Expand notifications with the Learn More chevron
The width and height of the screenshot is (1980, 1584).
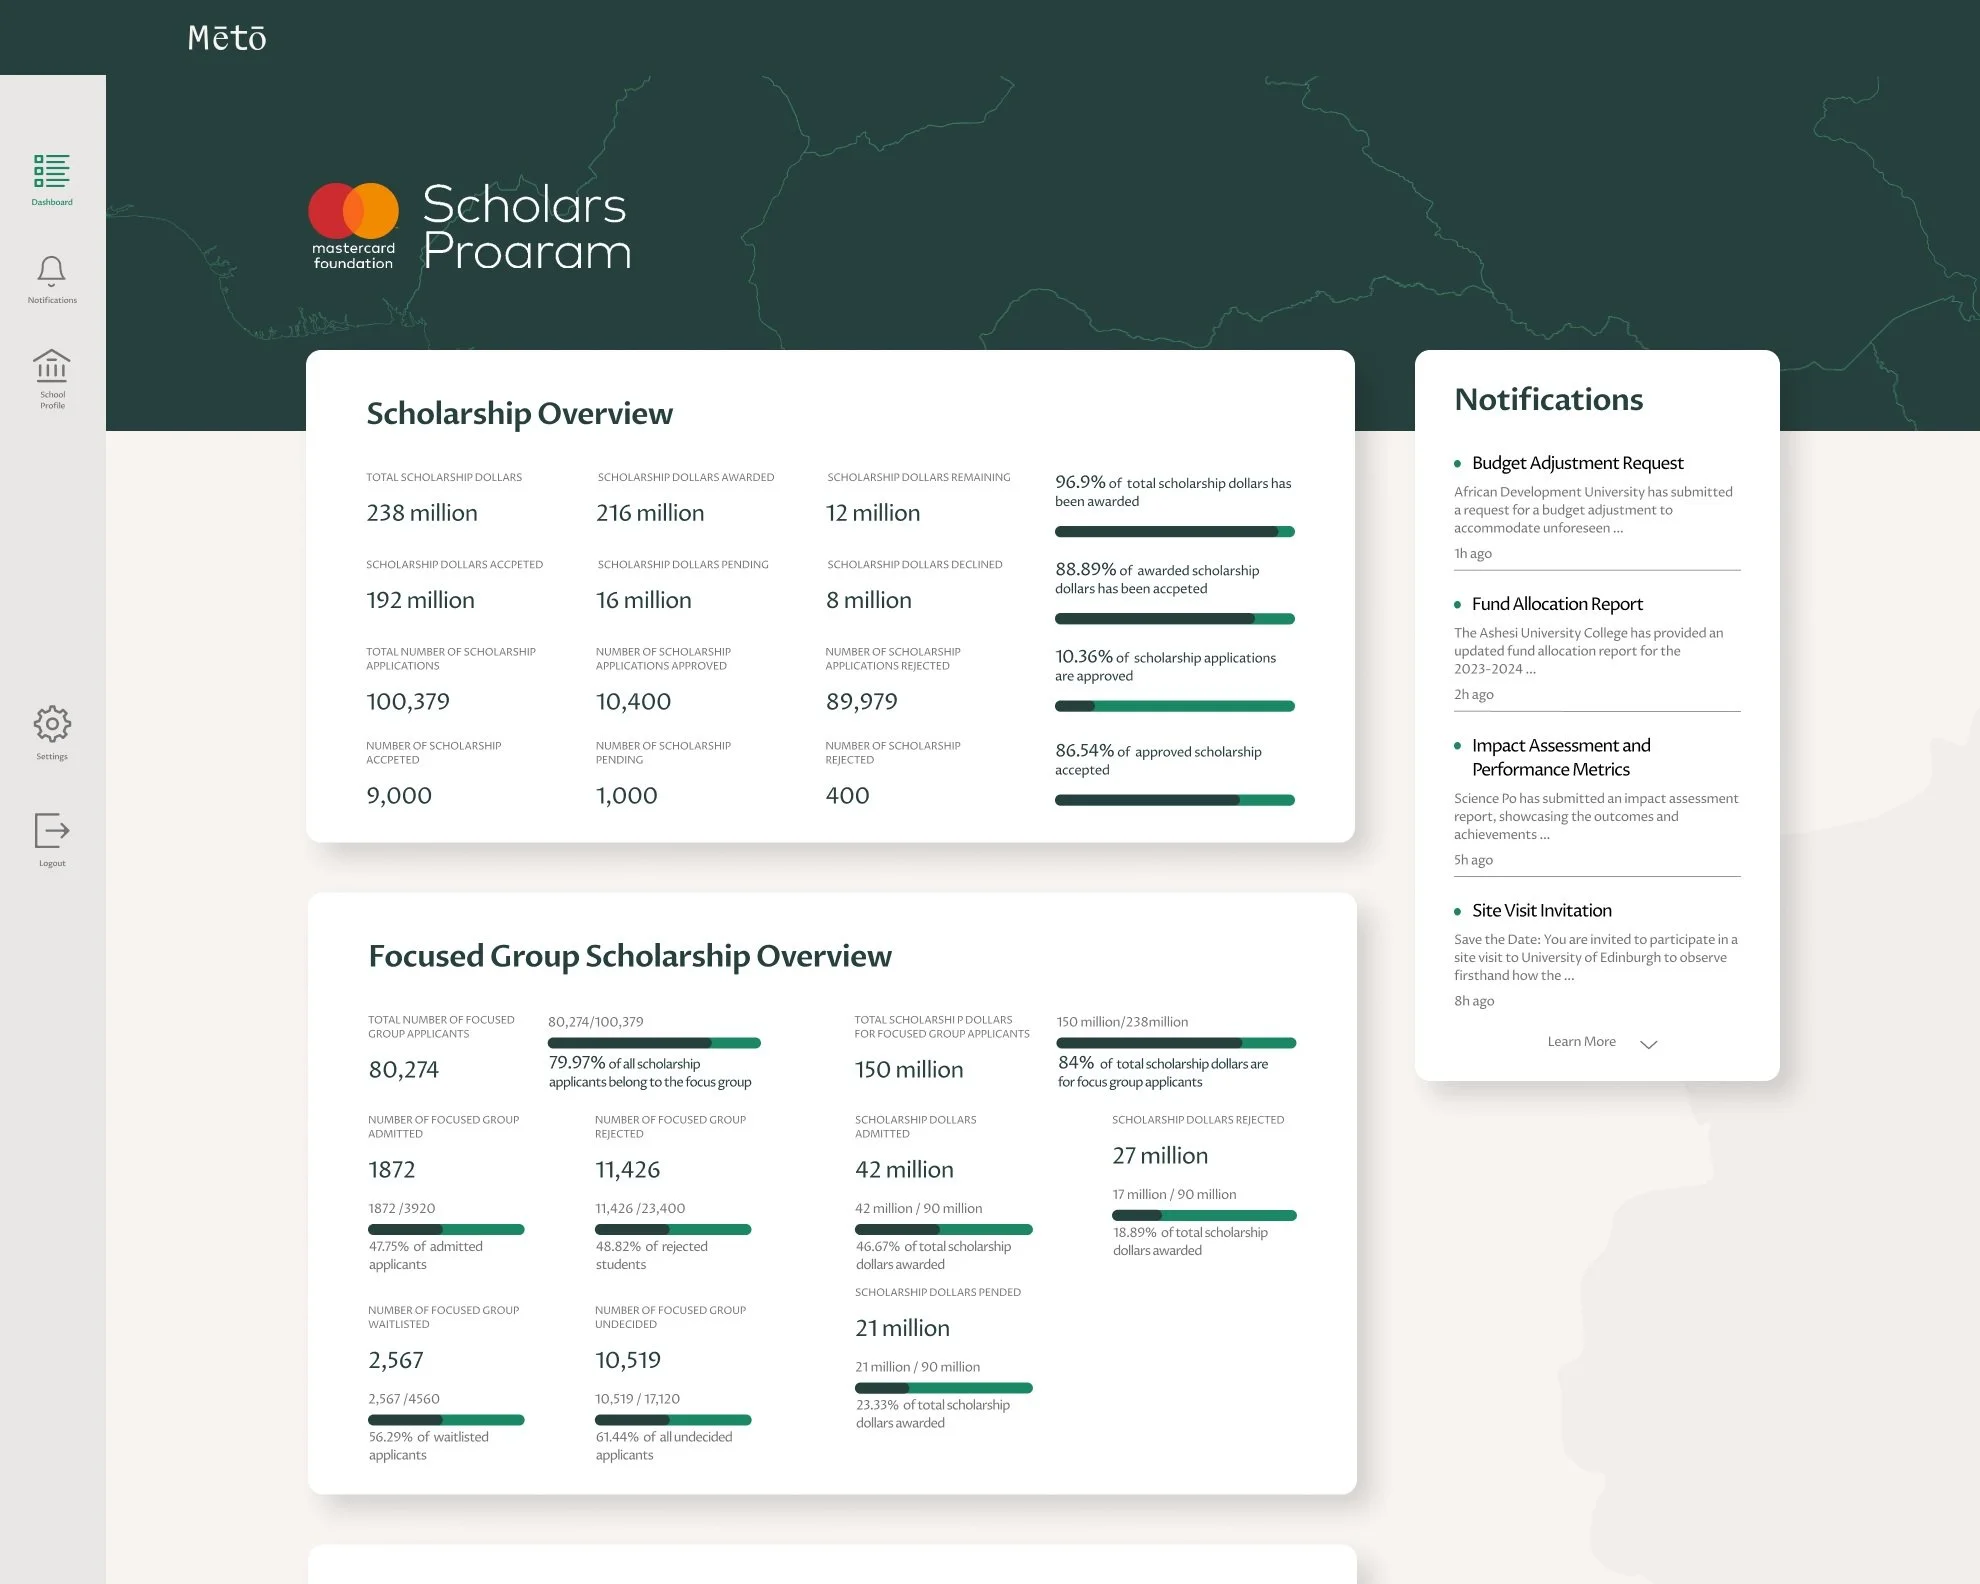(1648, 1044)
